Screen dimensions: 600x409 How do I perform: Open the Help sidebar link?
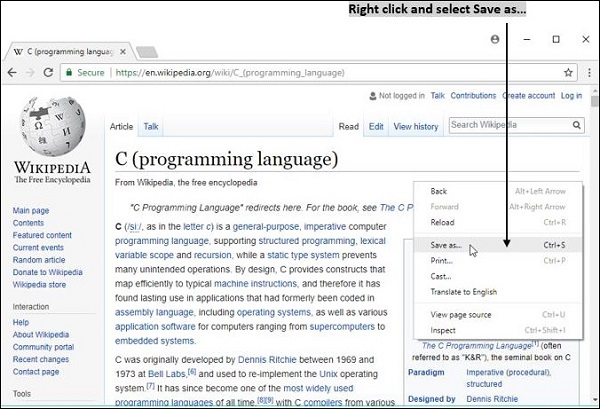pos(21,322)
